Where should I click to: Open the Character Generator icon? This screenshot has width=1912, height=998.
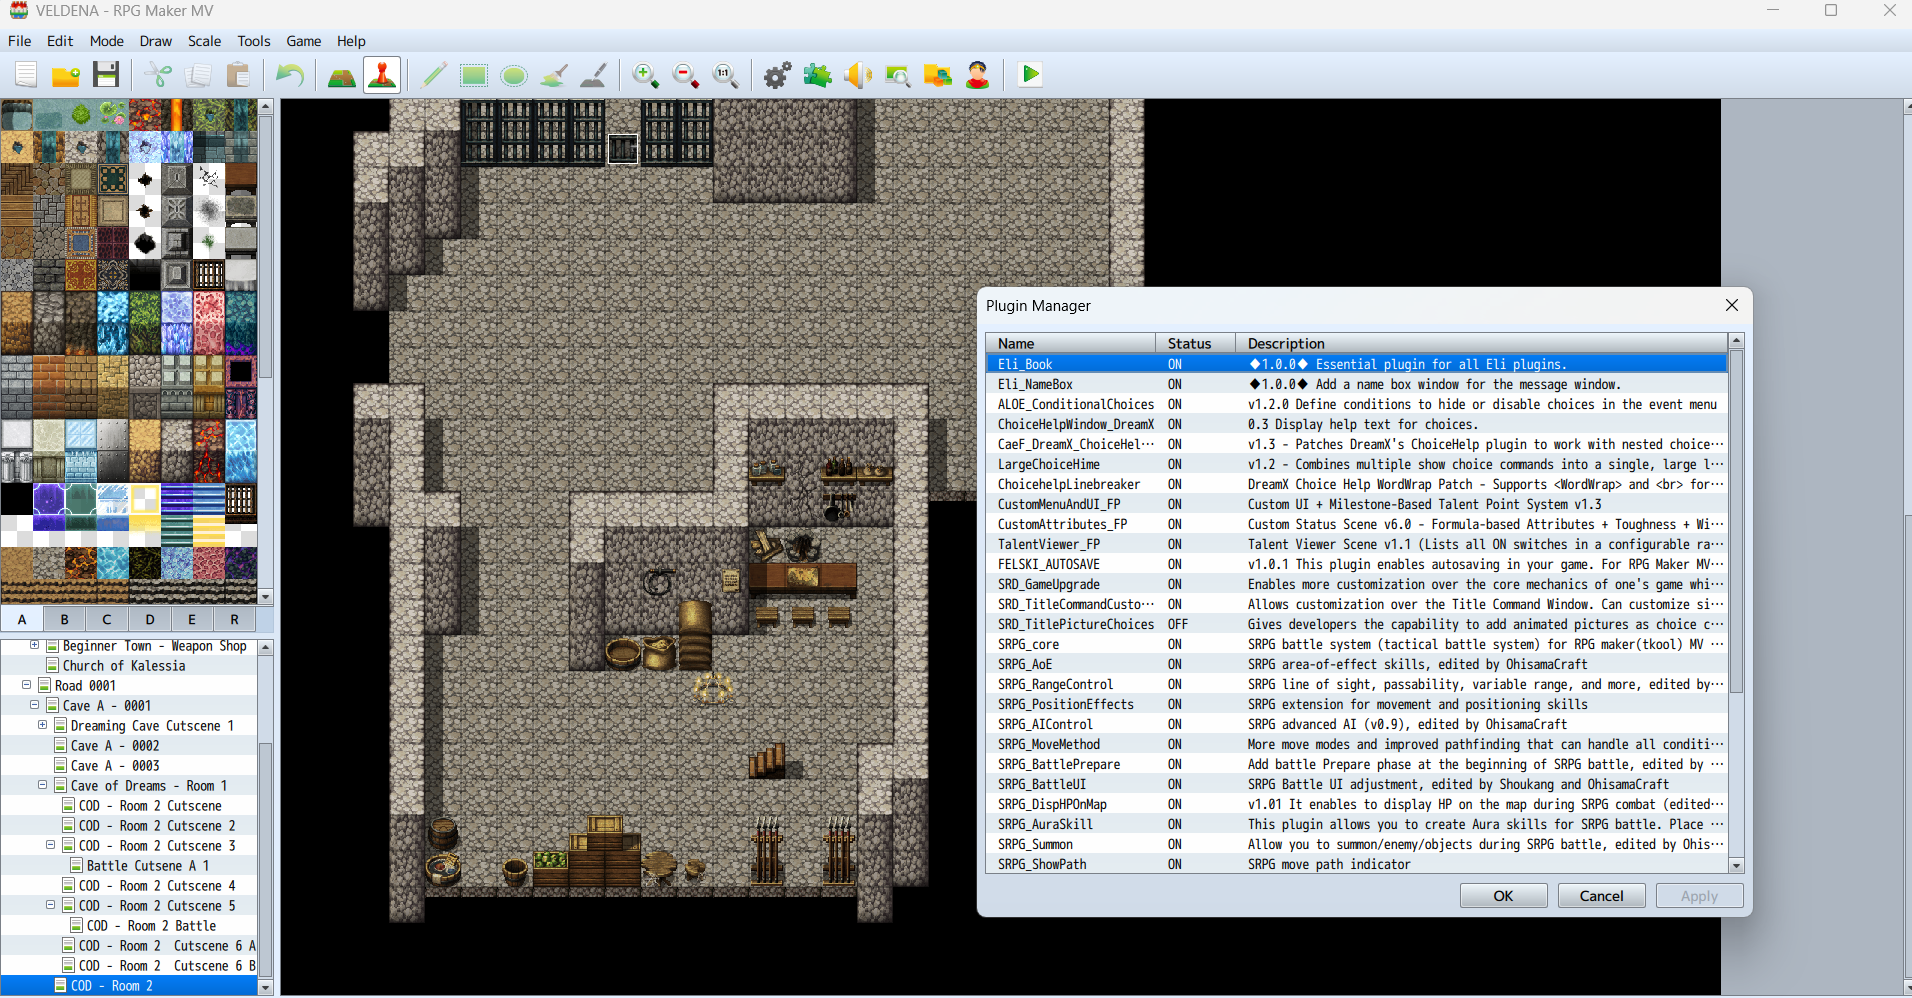click(977, 75)
